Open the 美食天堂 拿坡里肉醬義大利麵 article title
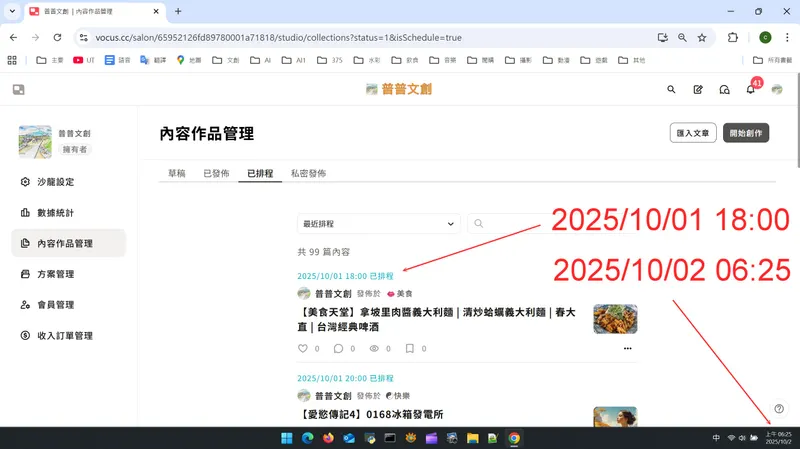800x449 pixels. point(437,319)
